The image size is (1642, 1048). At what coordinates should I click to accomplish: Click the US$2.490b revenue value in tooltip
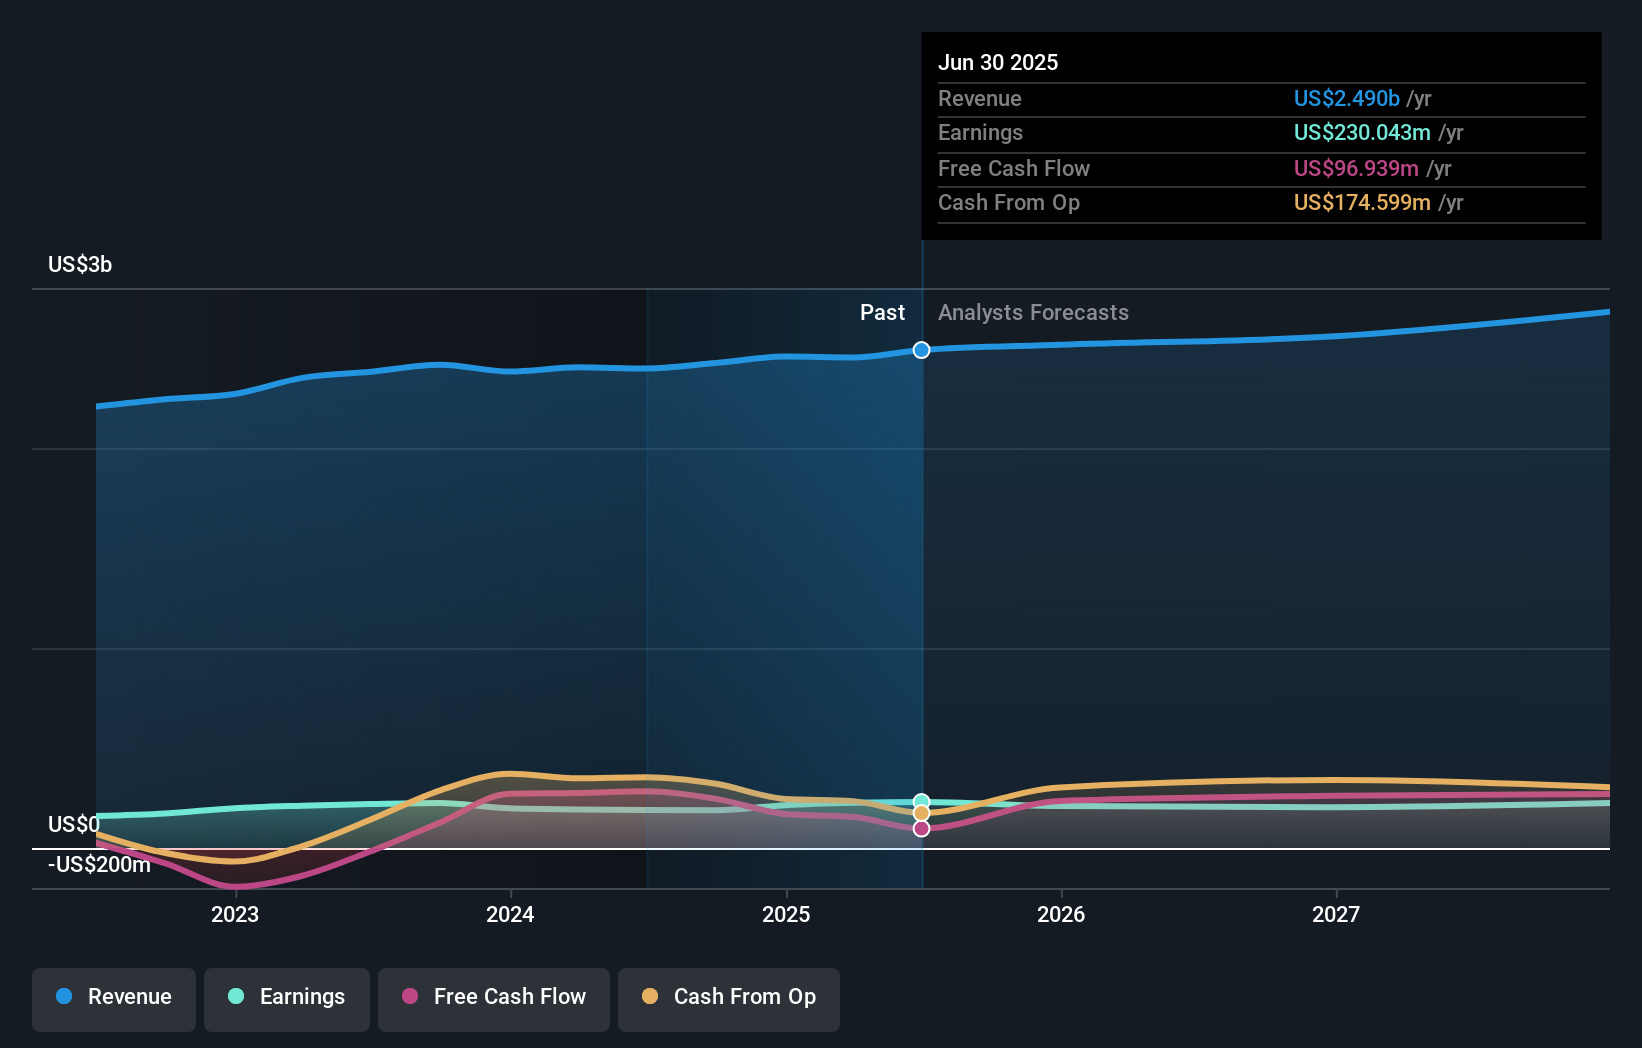click(1346, 99)
